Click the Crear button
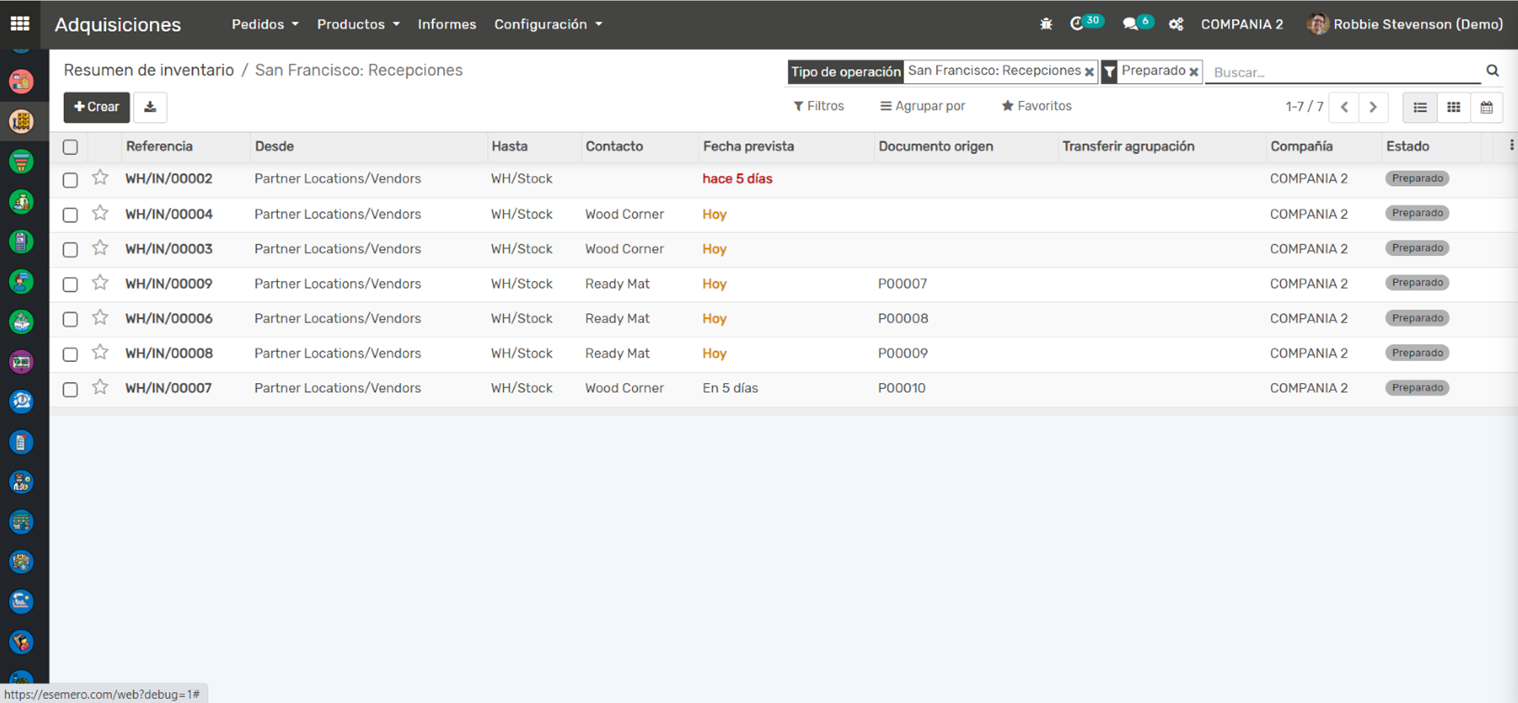The width and height of the screenshot is (1518, 703). (97, 107)
